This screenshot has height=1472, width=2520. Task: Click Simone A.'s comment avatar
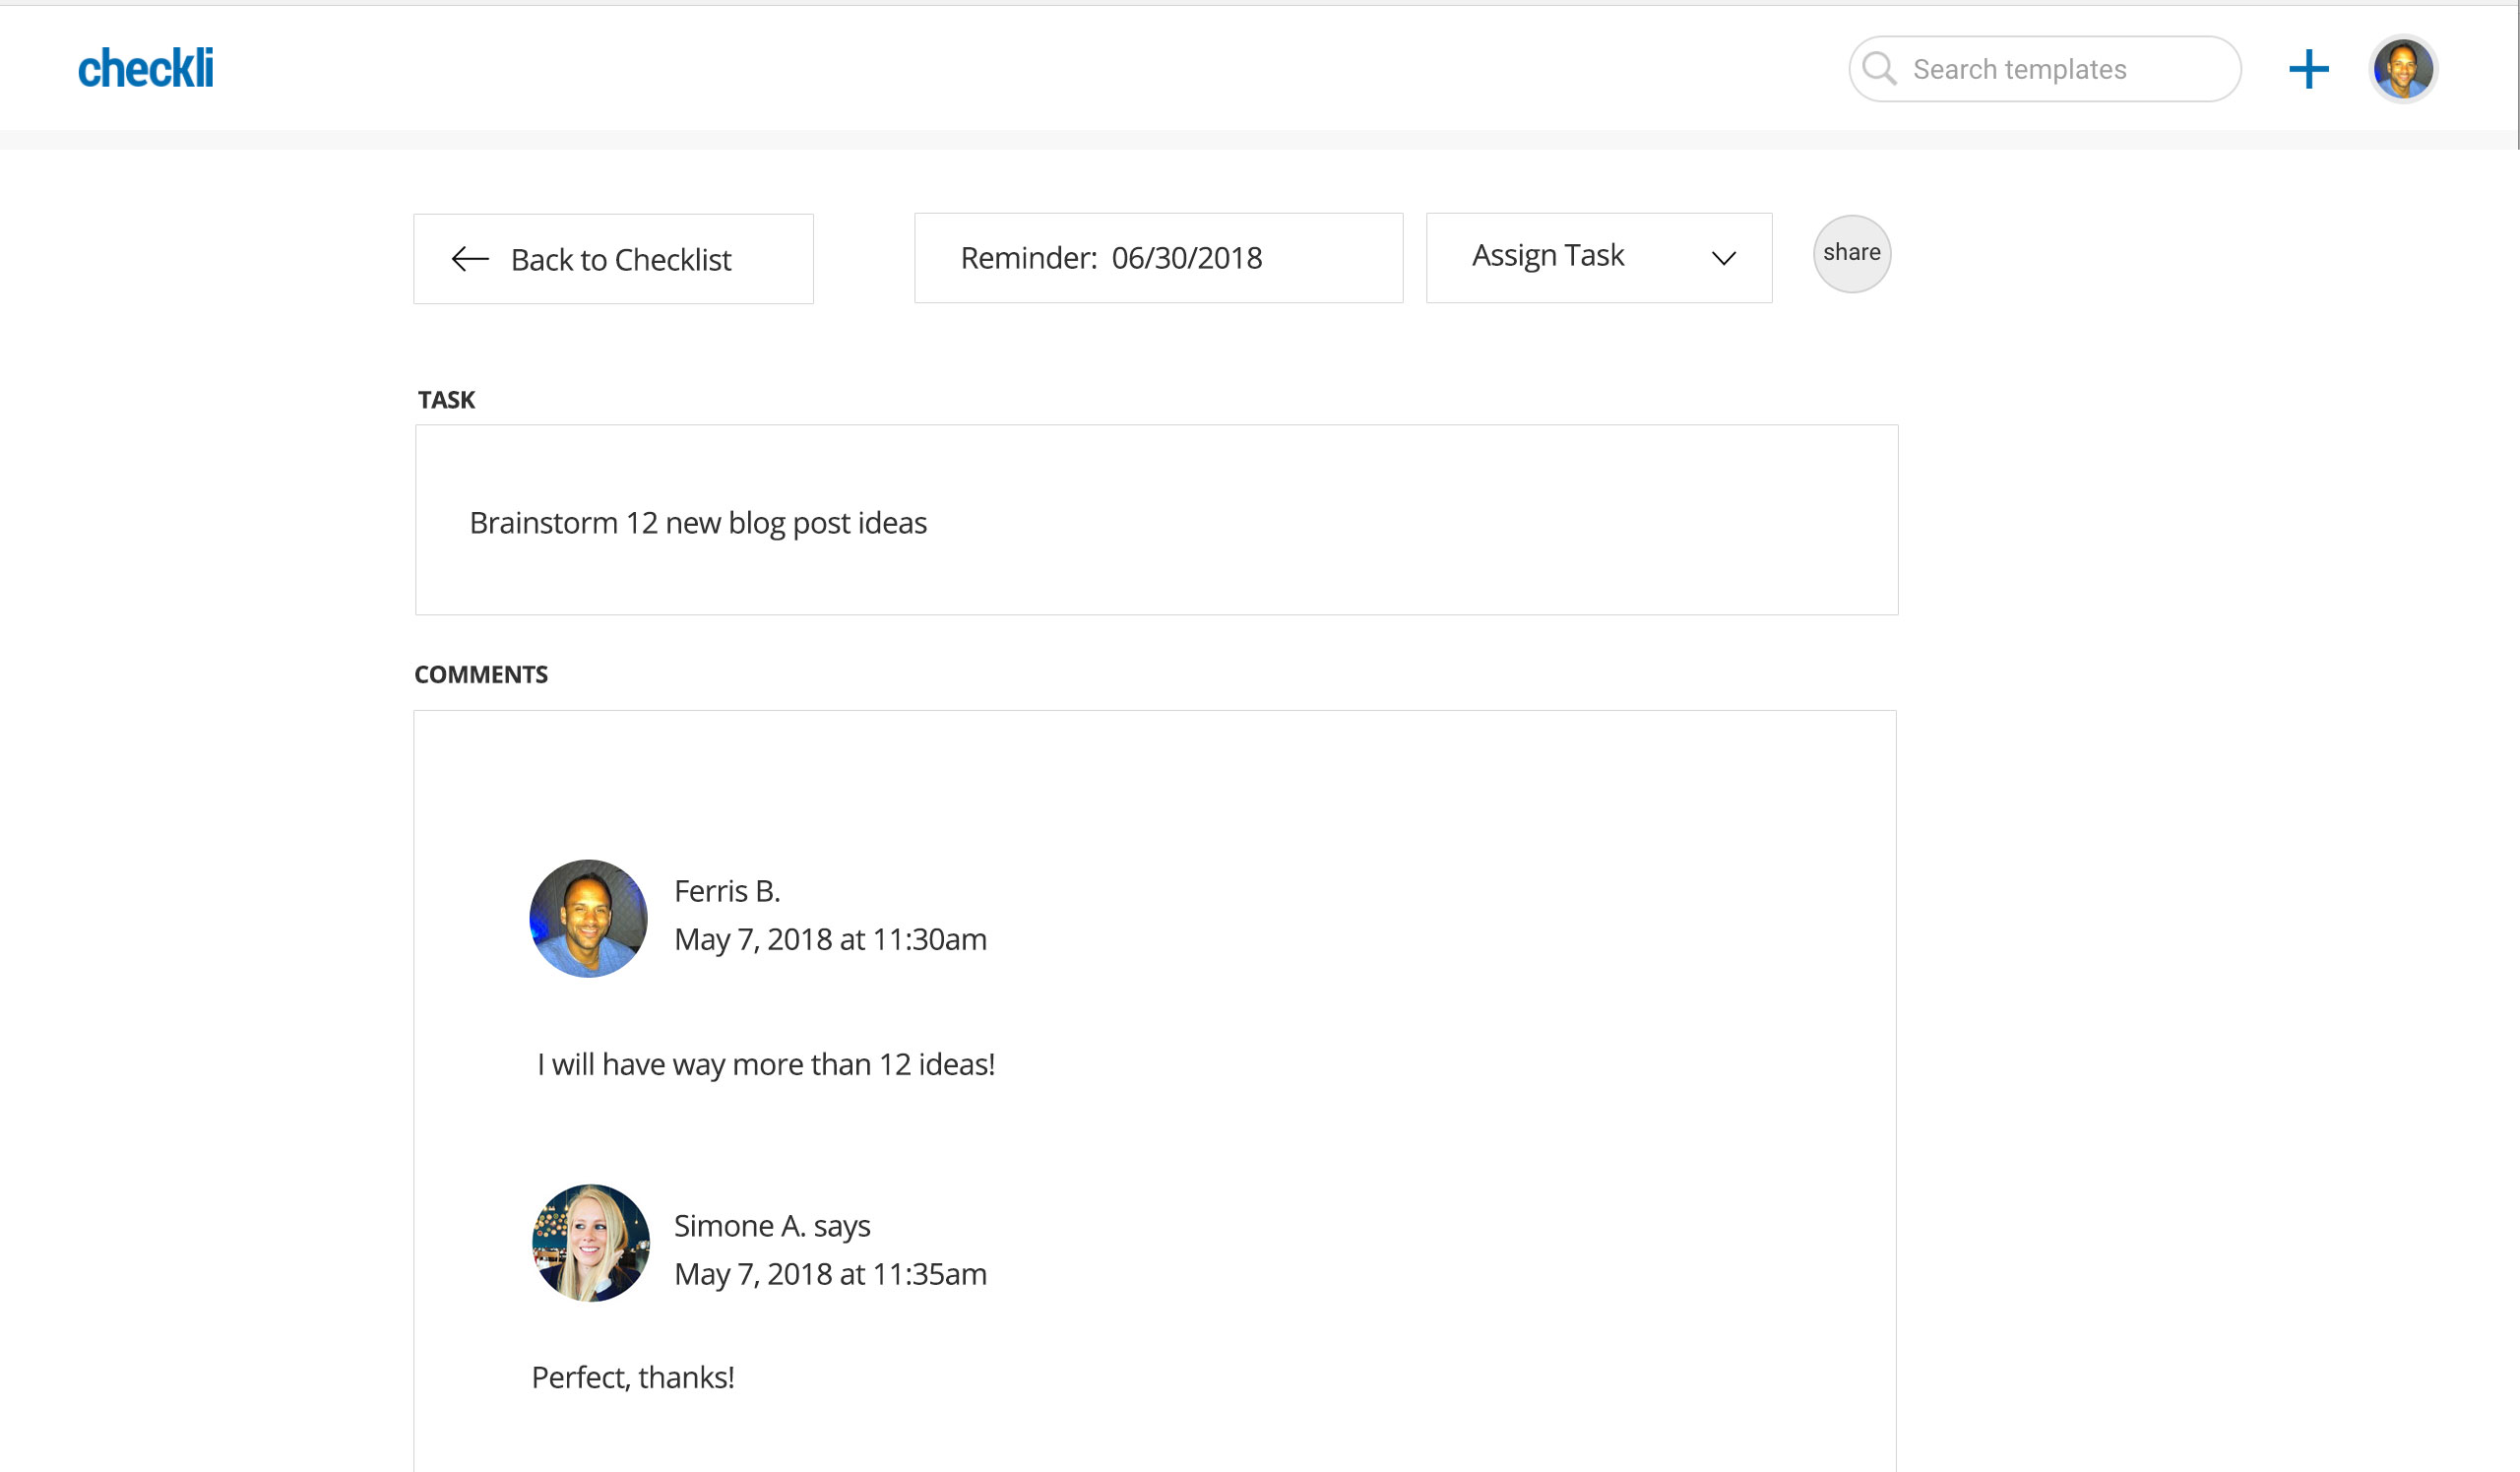tap(590, 1243)
